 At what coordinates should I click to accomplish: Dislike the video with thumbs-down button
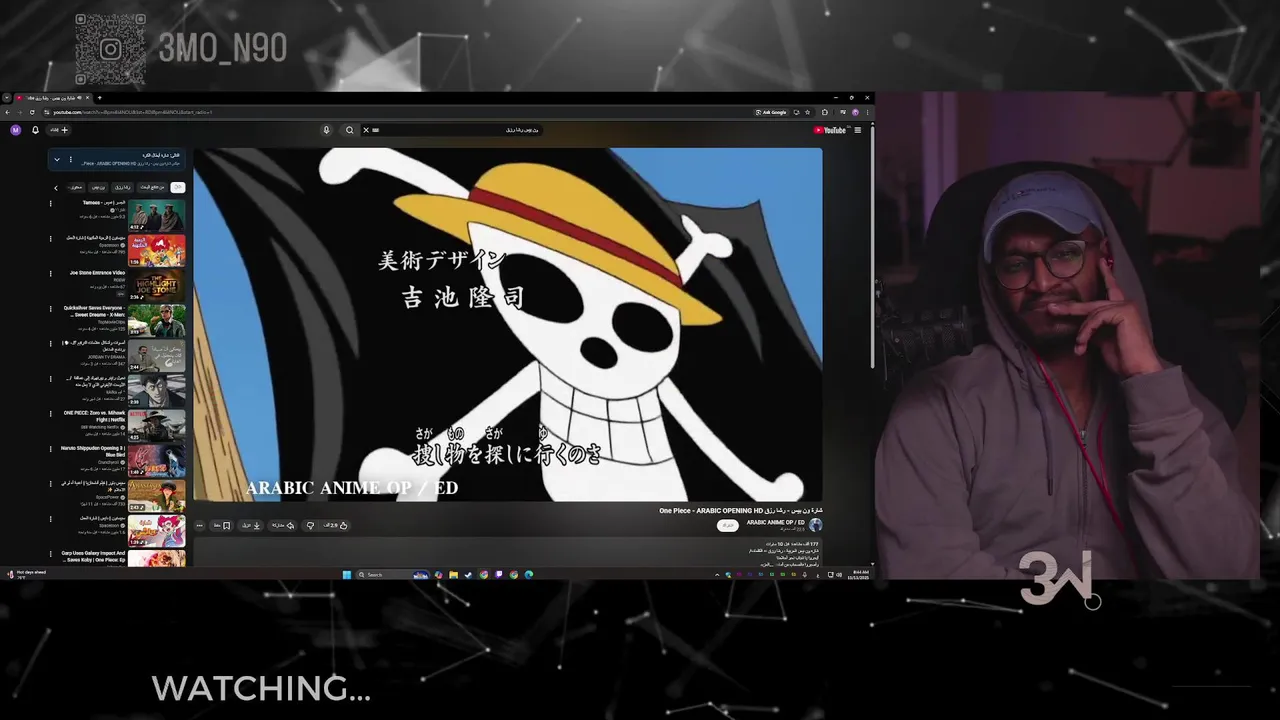pos(310,525)
